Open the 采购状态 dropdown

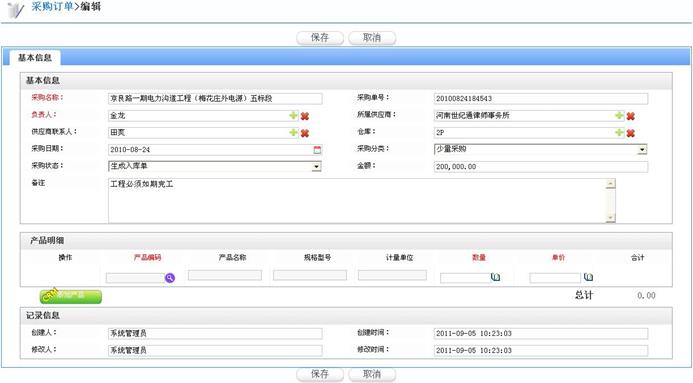click(316, 167)
